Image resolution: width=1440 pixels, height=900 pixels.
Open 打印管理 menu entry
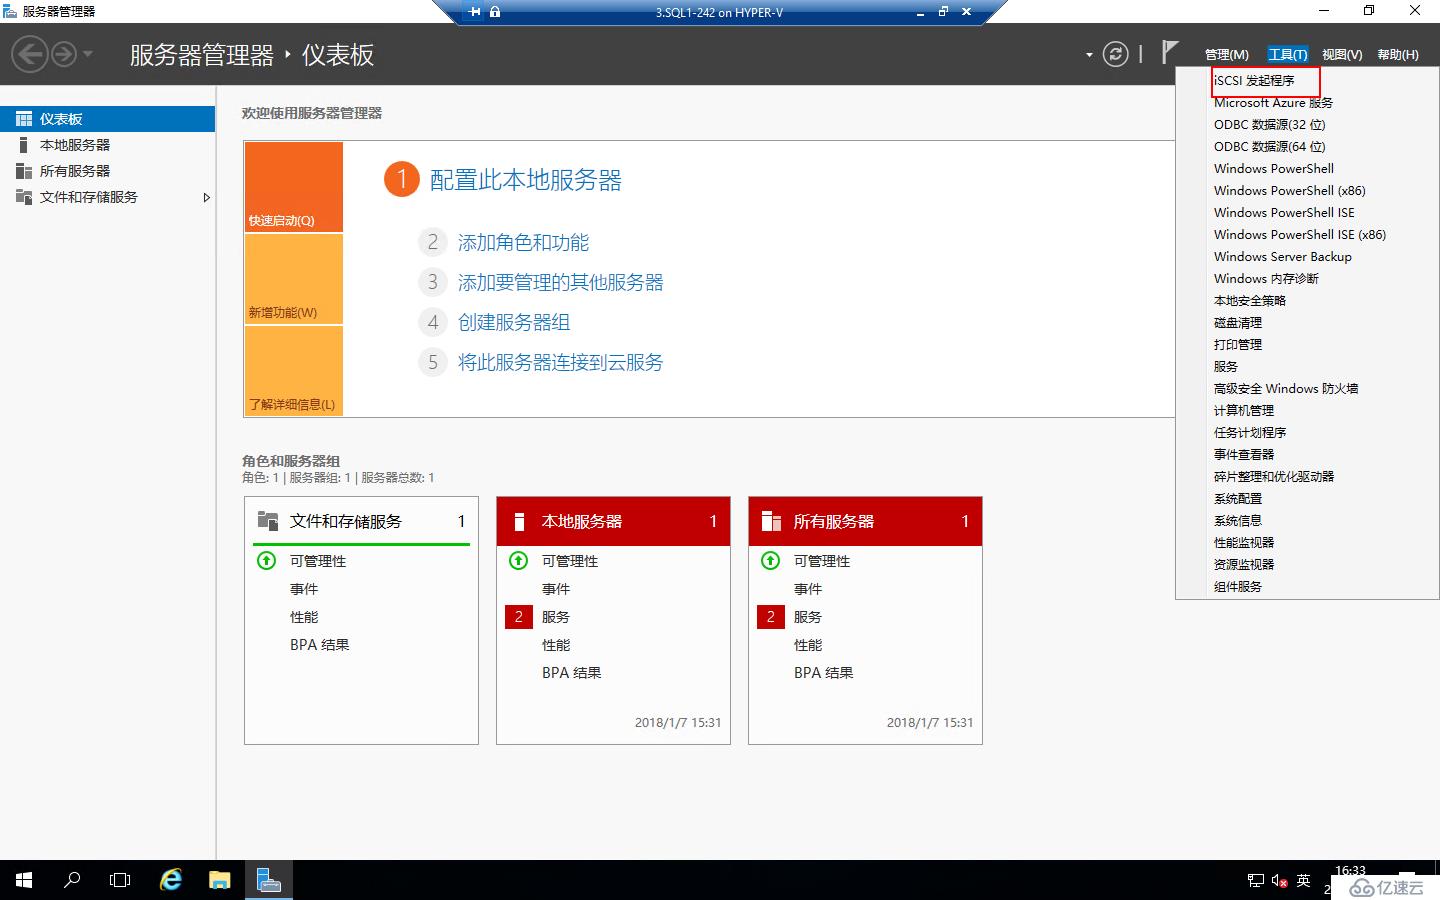click(x=1238, y=344)
